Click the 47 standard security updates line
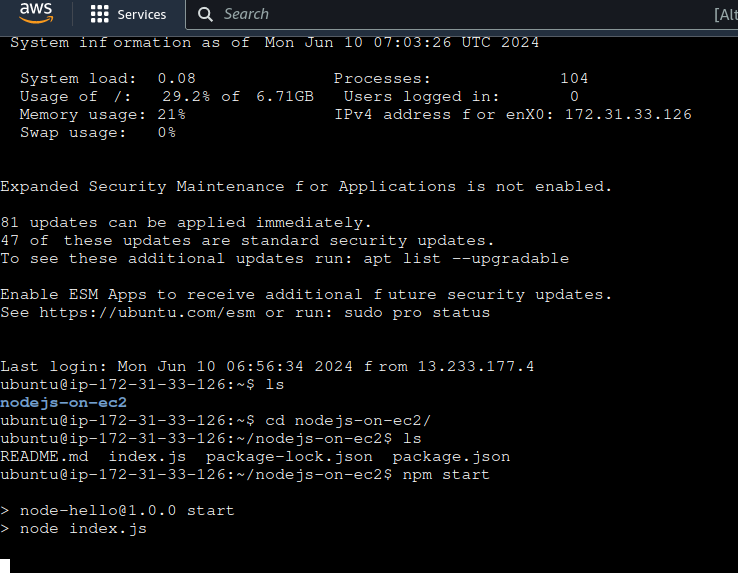Viewport: 738px width, 573px height. tap(247, 241)
